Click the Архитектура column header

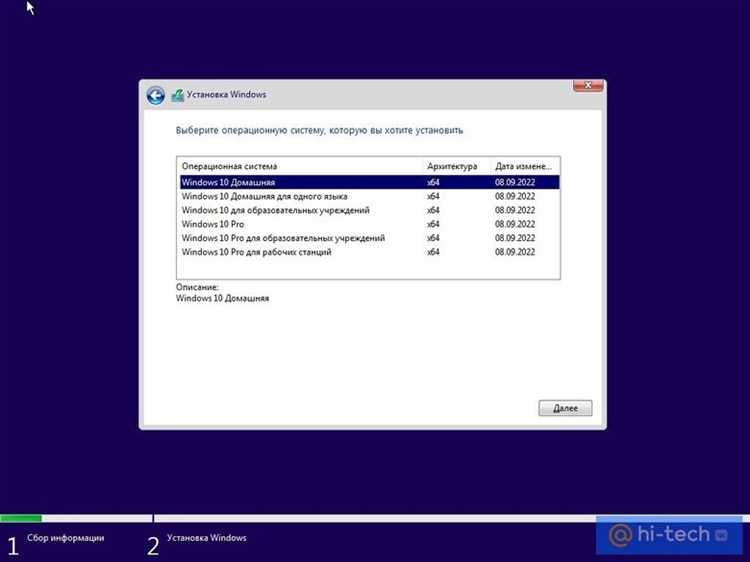point(457,166)
